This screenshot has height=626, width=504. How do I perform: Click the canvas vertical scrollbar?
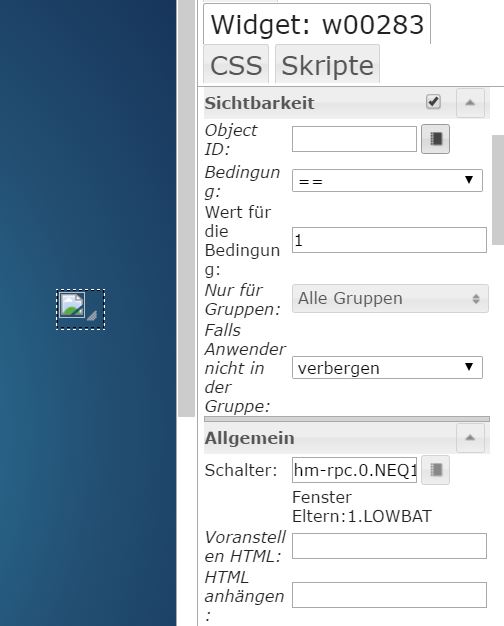click(186, 208)
